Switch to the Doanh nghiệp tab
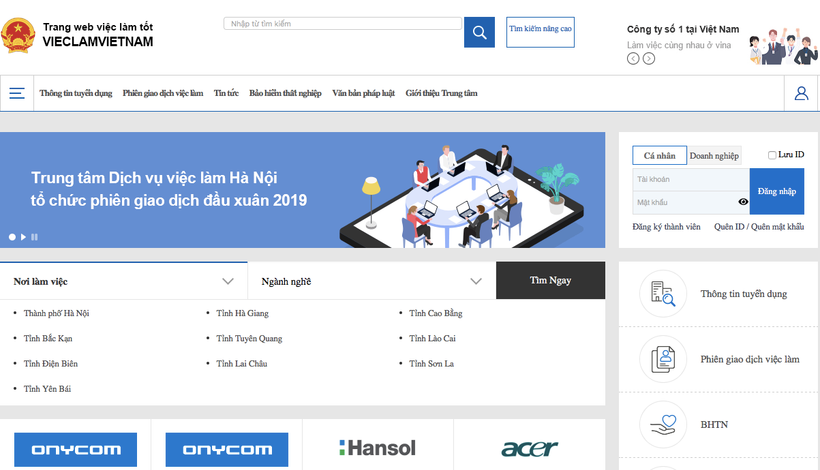This screenshot has height=470, width=820. click(x=713, y=156)
